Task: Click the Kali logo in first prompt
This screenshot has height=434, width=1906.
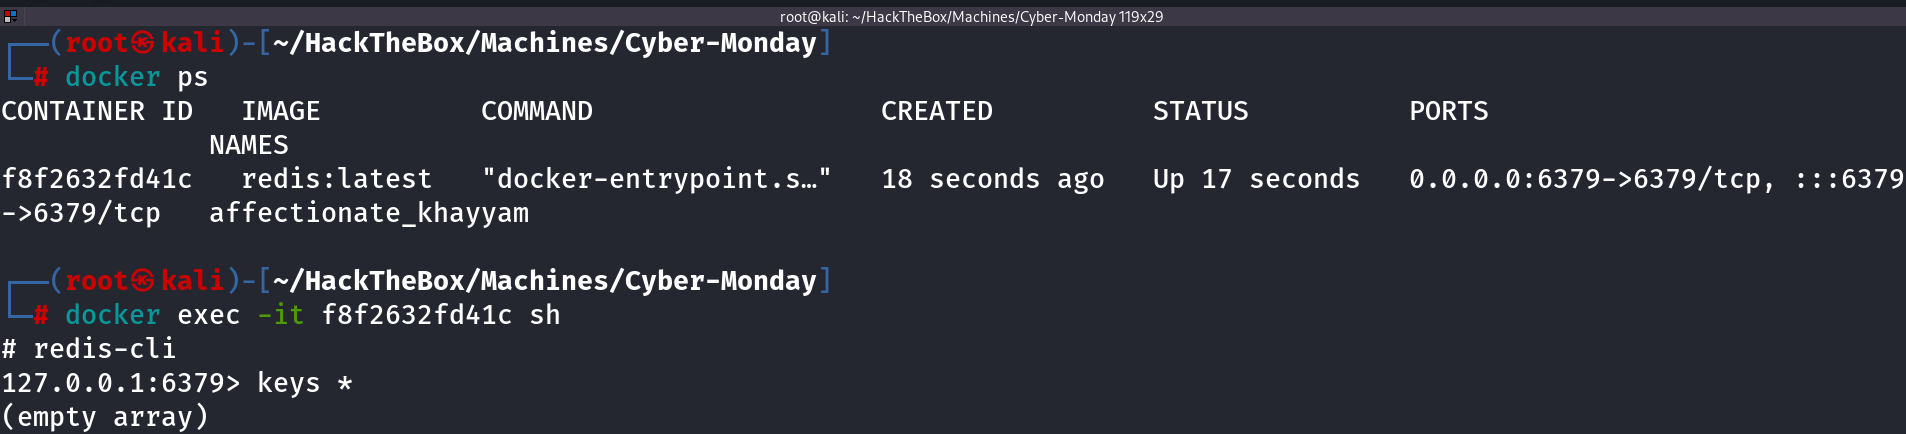Action: pyautogui.click(x=144, y=43)
